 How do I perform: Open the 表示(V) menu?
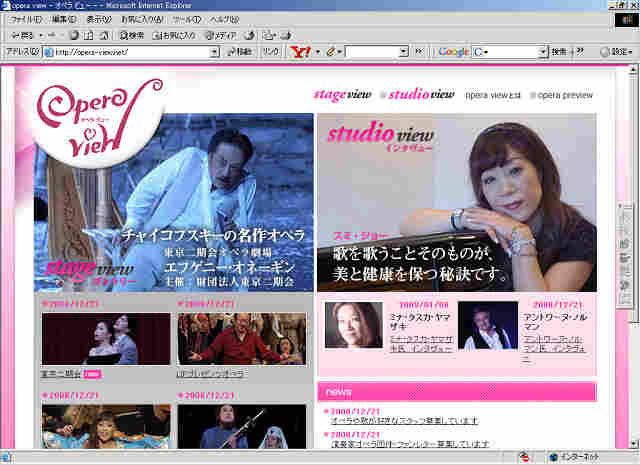(x=99, y=20)
